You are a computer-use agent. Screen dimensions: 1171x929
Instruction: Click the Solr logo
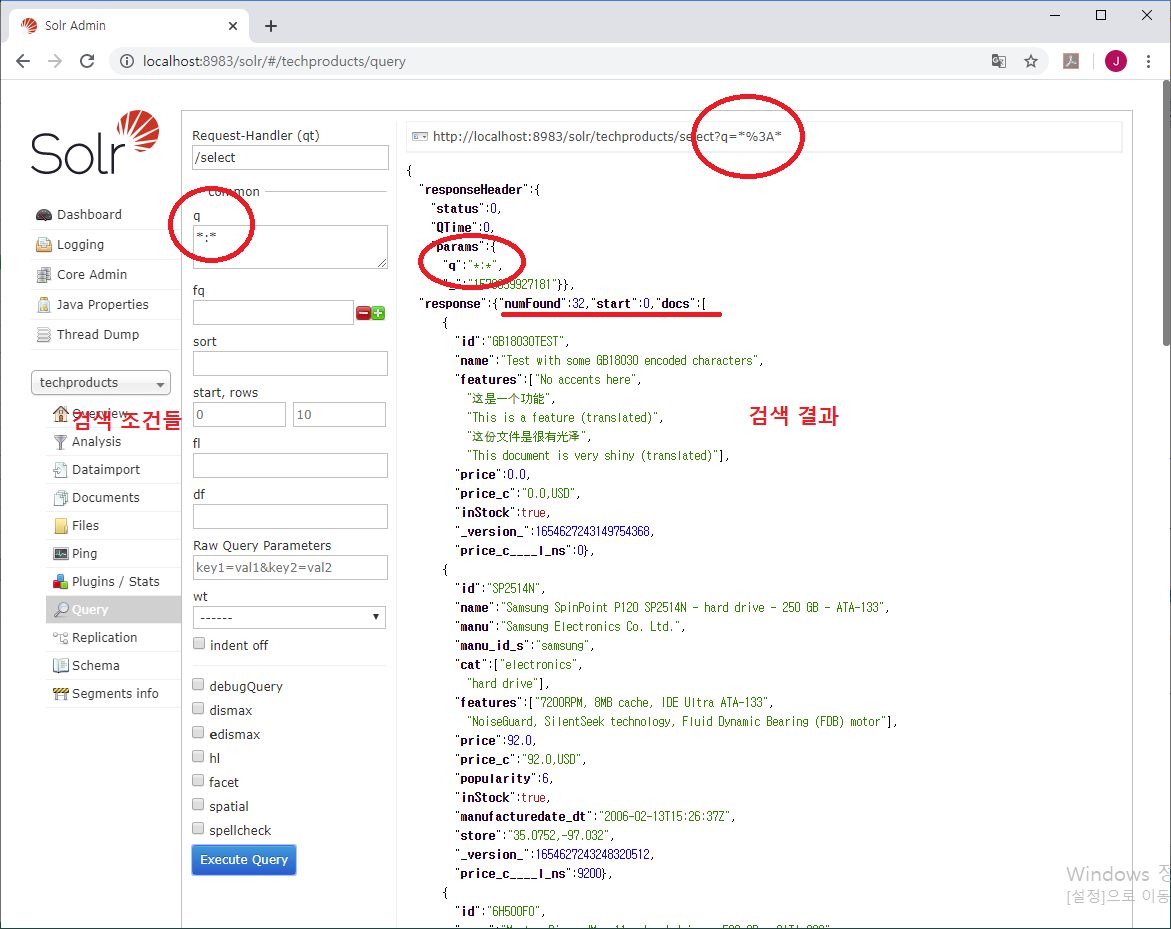(x=95, y=143)
